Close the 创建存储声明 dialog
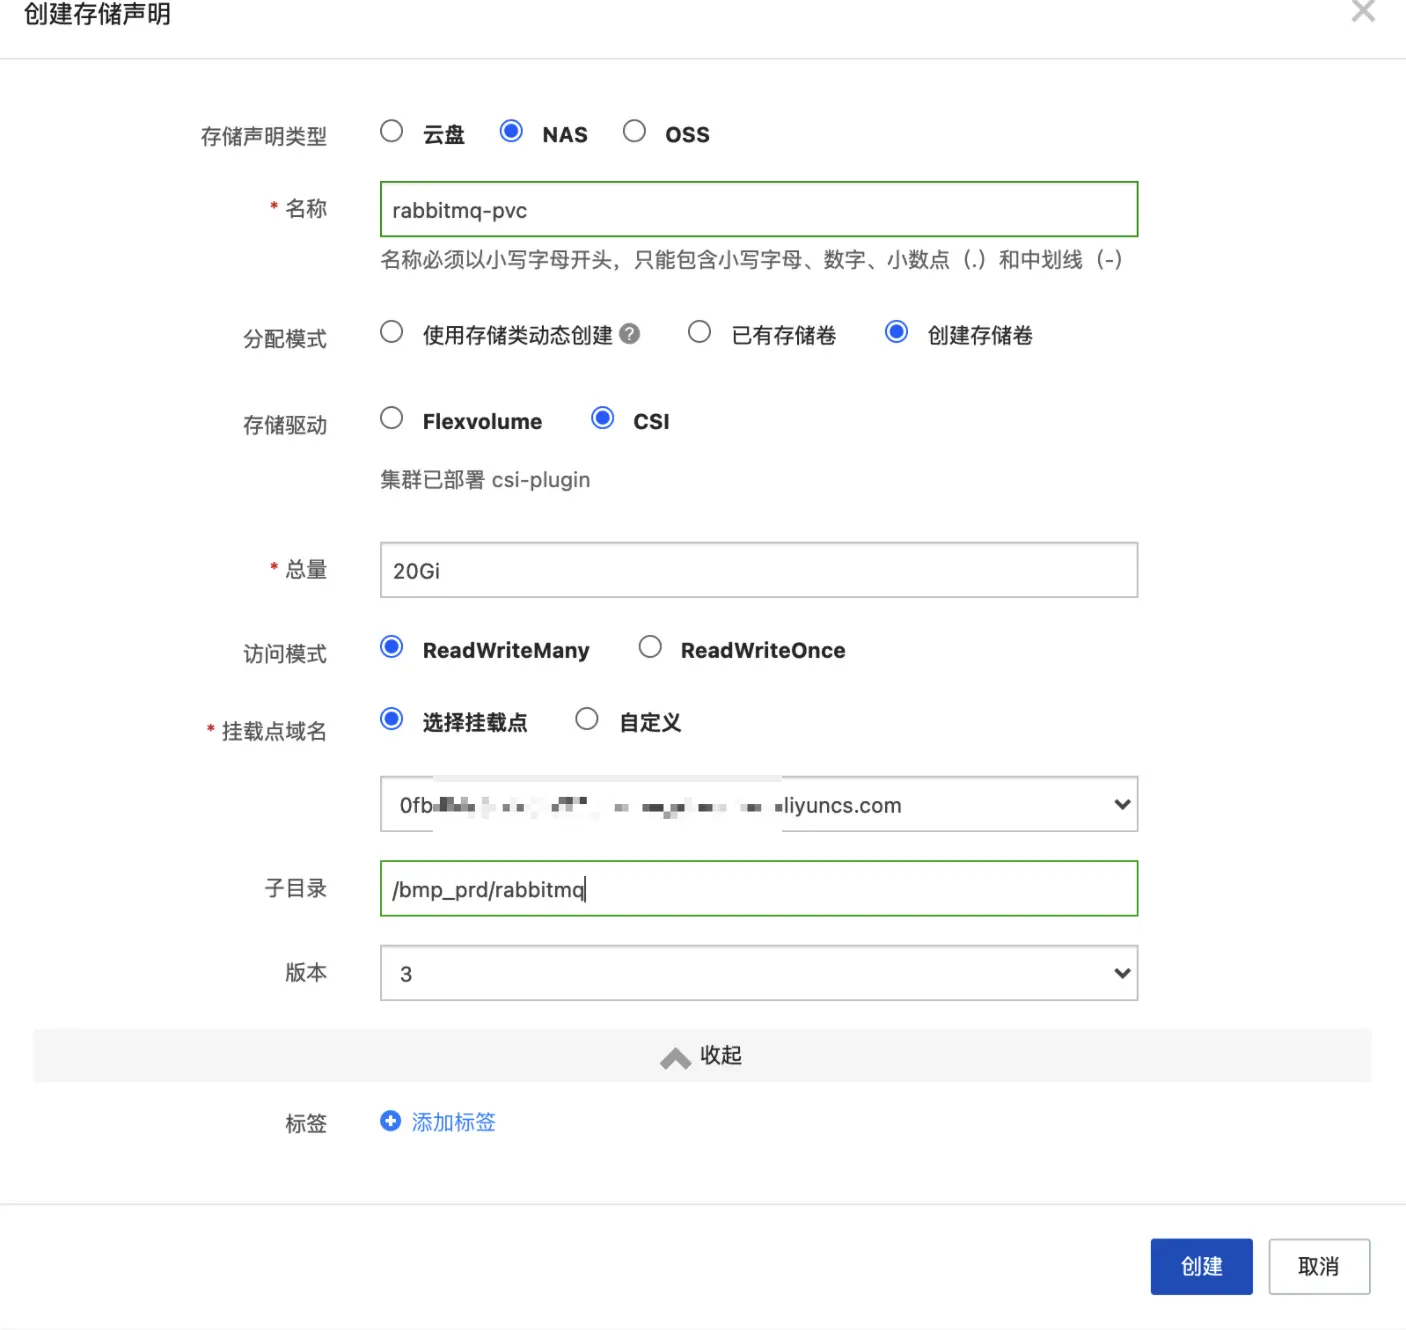The width and height of the screenshot is (1406, 1330). tap(1363, 11)
